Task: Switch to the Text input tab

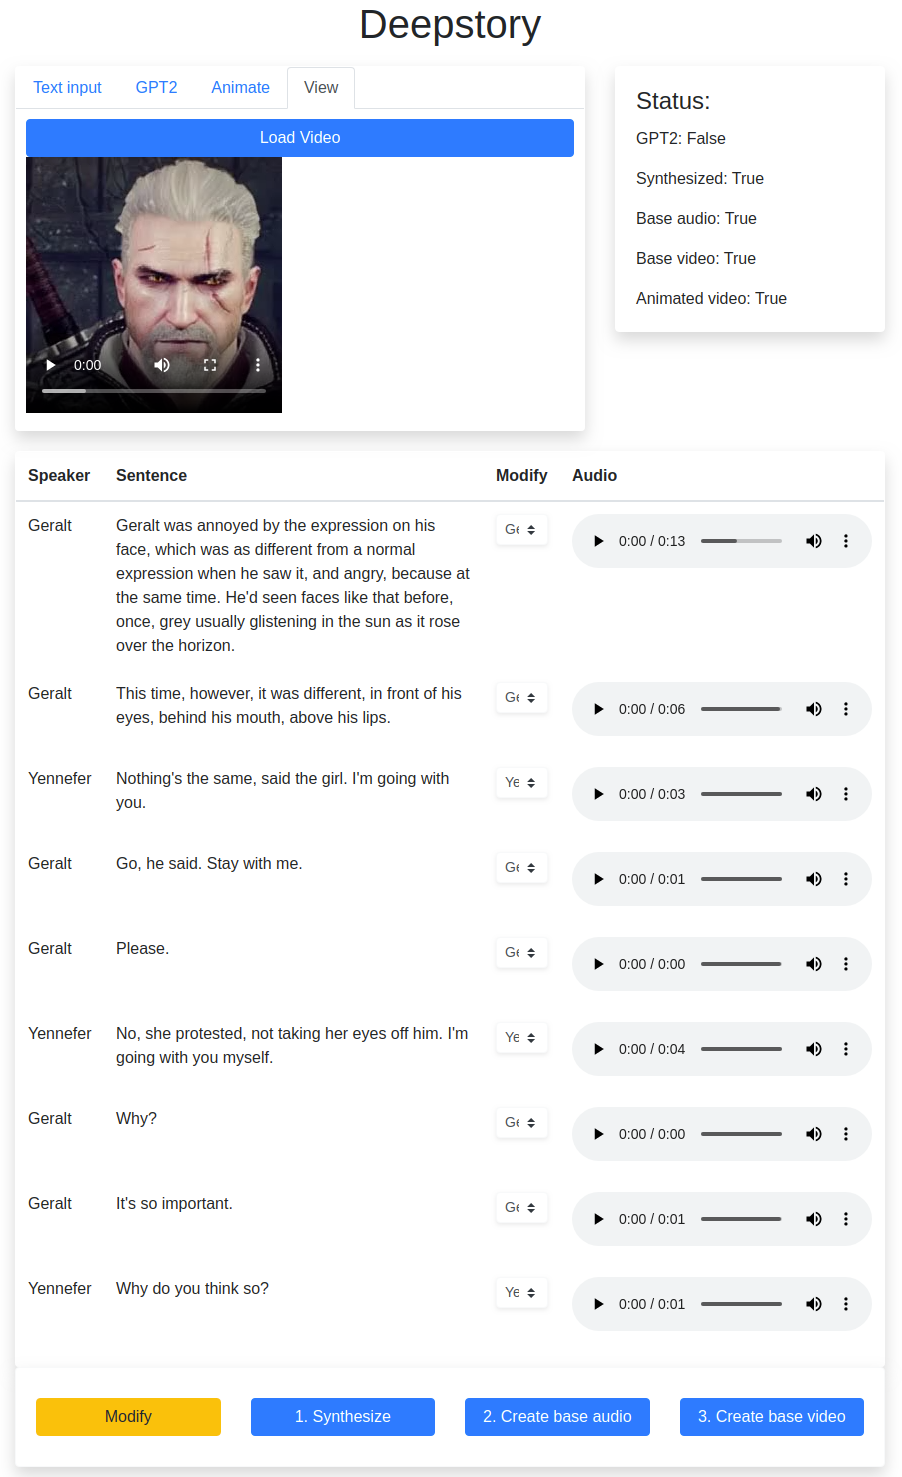Action: 67,88
